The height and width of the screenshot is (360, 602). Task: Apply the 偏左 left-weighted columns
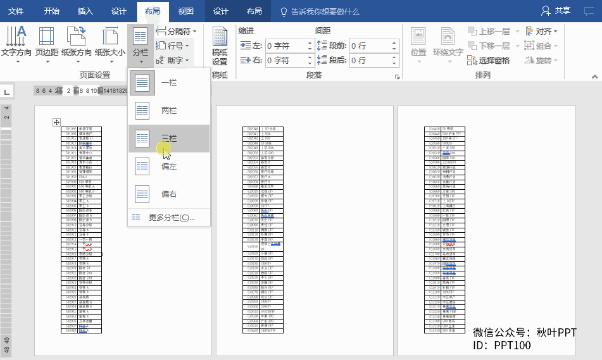pyautogui.click(x=169, y=167)
